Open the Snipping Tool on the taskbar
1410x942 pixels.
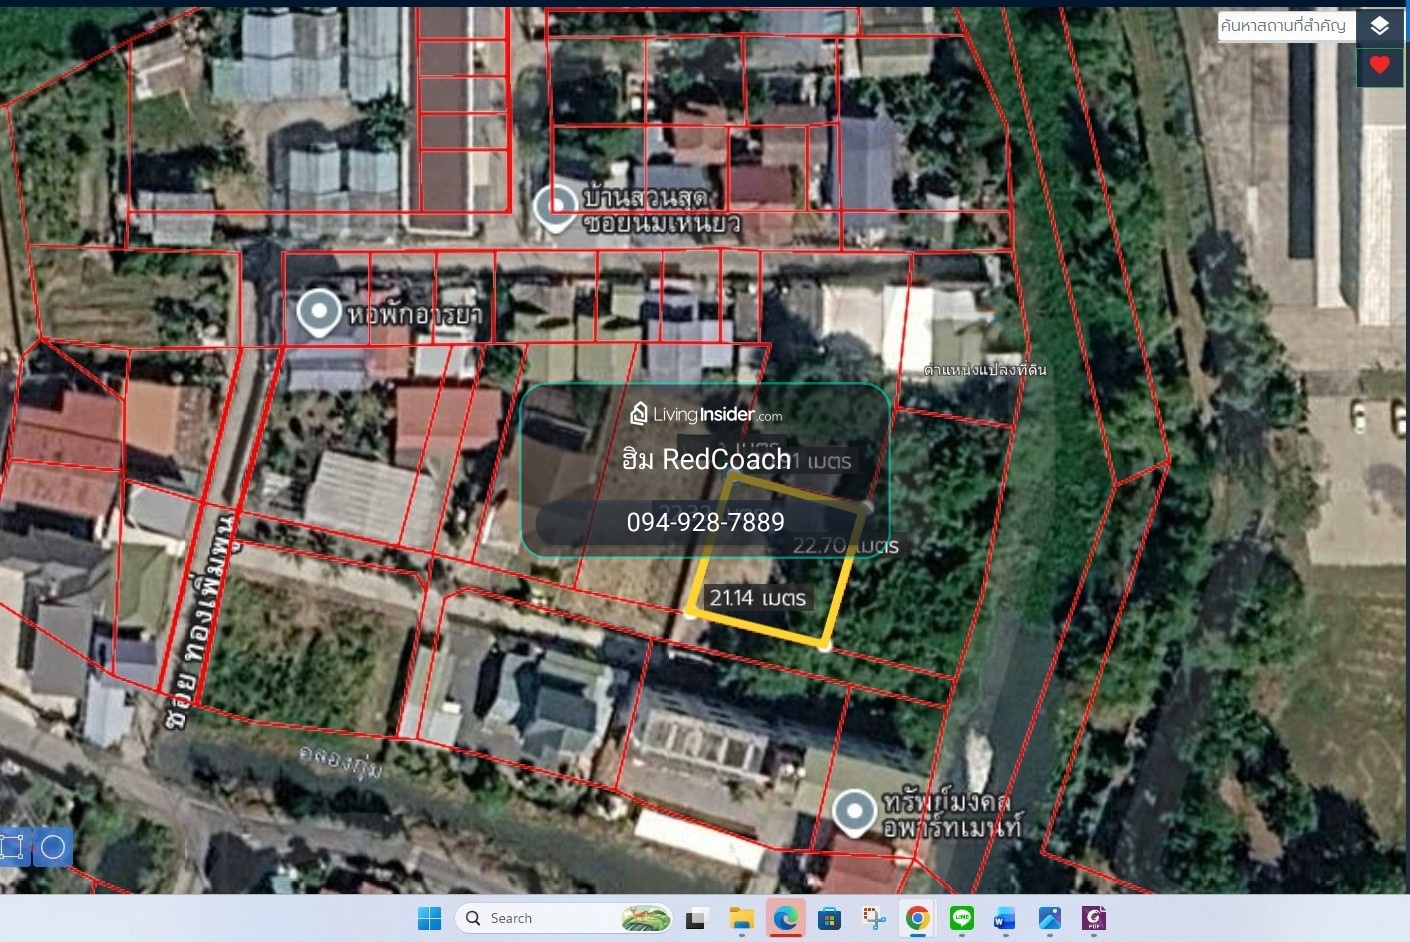[874, 918]
